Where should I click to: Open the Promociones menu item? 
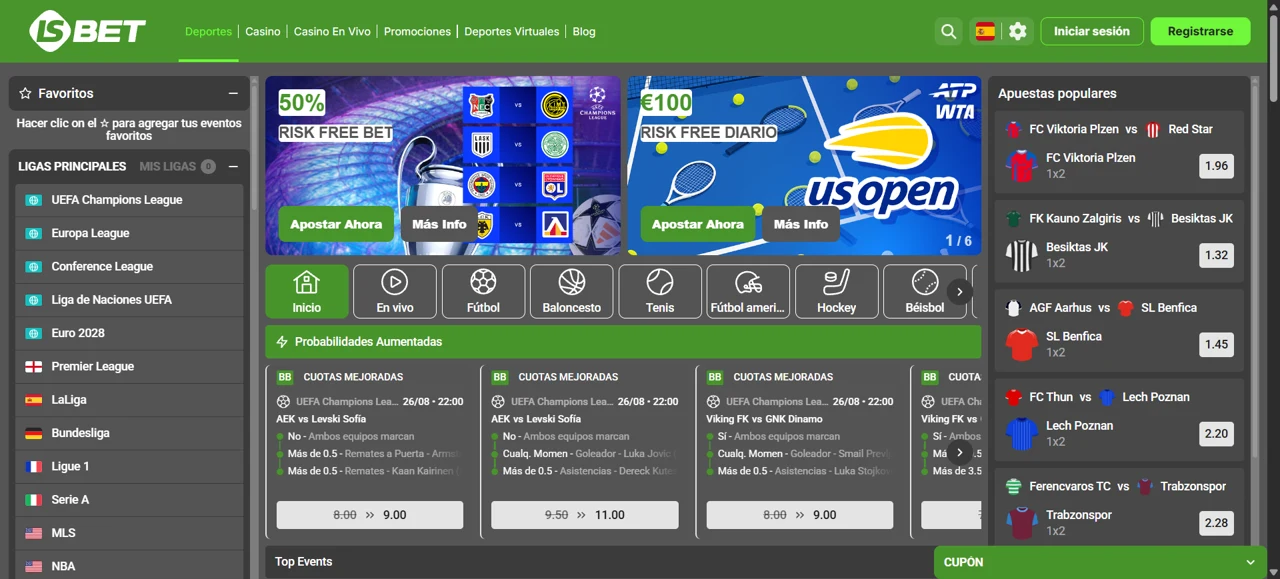click(417, 31)
